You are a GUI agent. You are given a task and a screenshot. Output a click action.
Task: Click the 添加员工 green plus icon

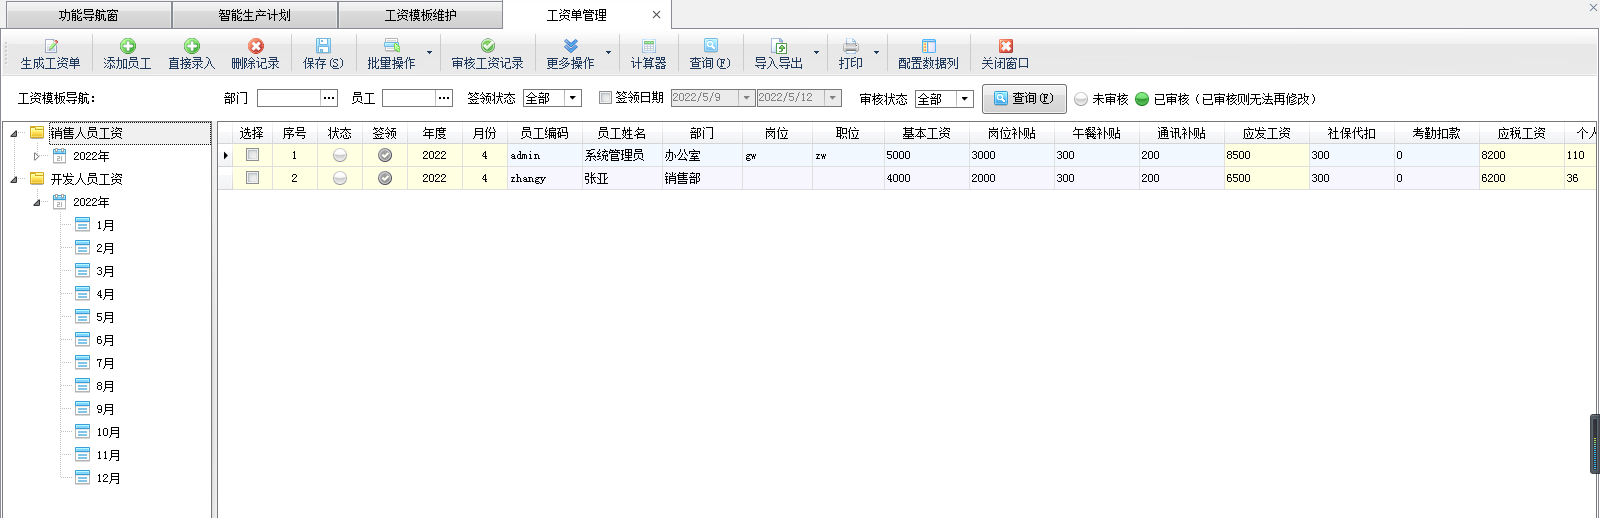click(127, 46)
